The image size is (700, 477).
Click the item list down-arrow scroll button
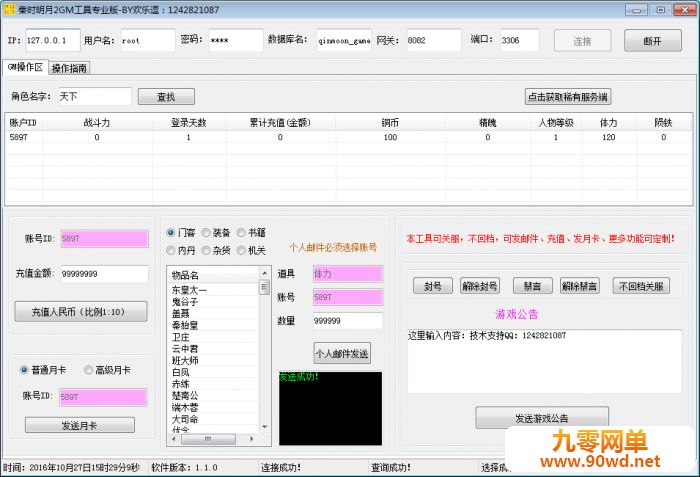coord(264,427)
